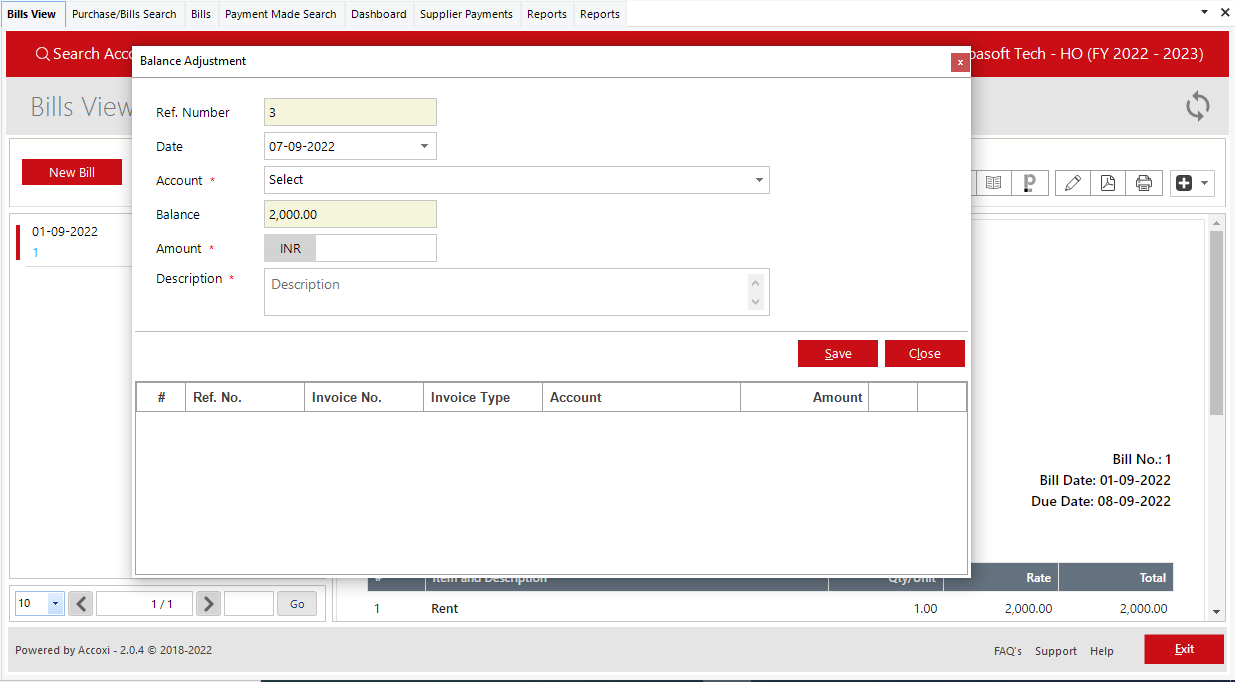Viewport: 1235px width, 682px height.
Task: Click the printer icon
Action: coord(1143,183)
